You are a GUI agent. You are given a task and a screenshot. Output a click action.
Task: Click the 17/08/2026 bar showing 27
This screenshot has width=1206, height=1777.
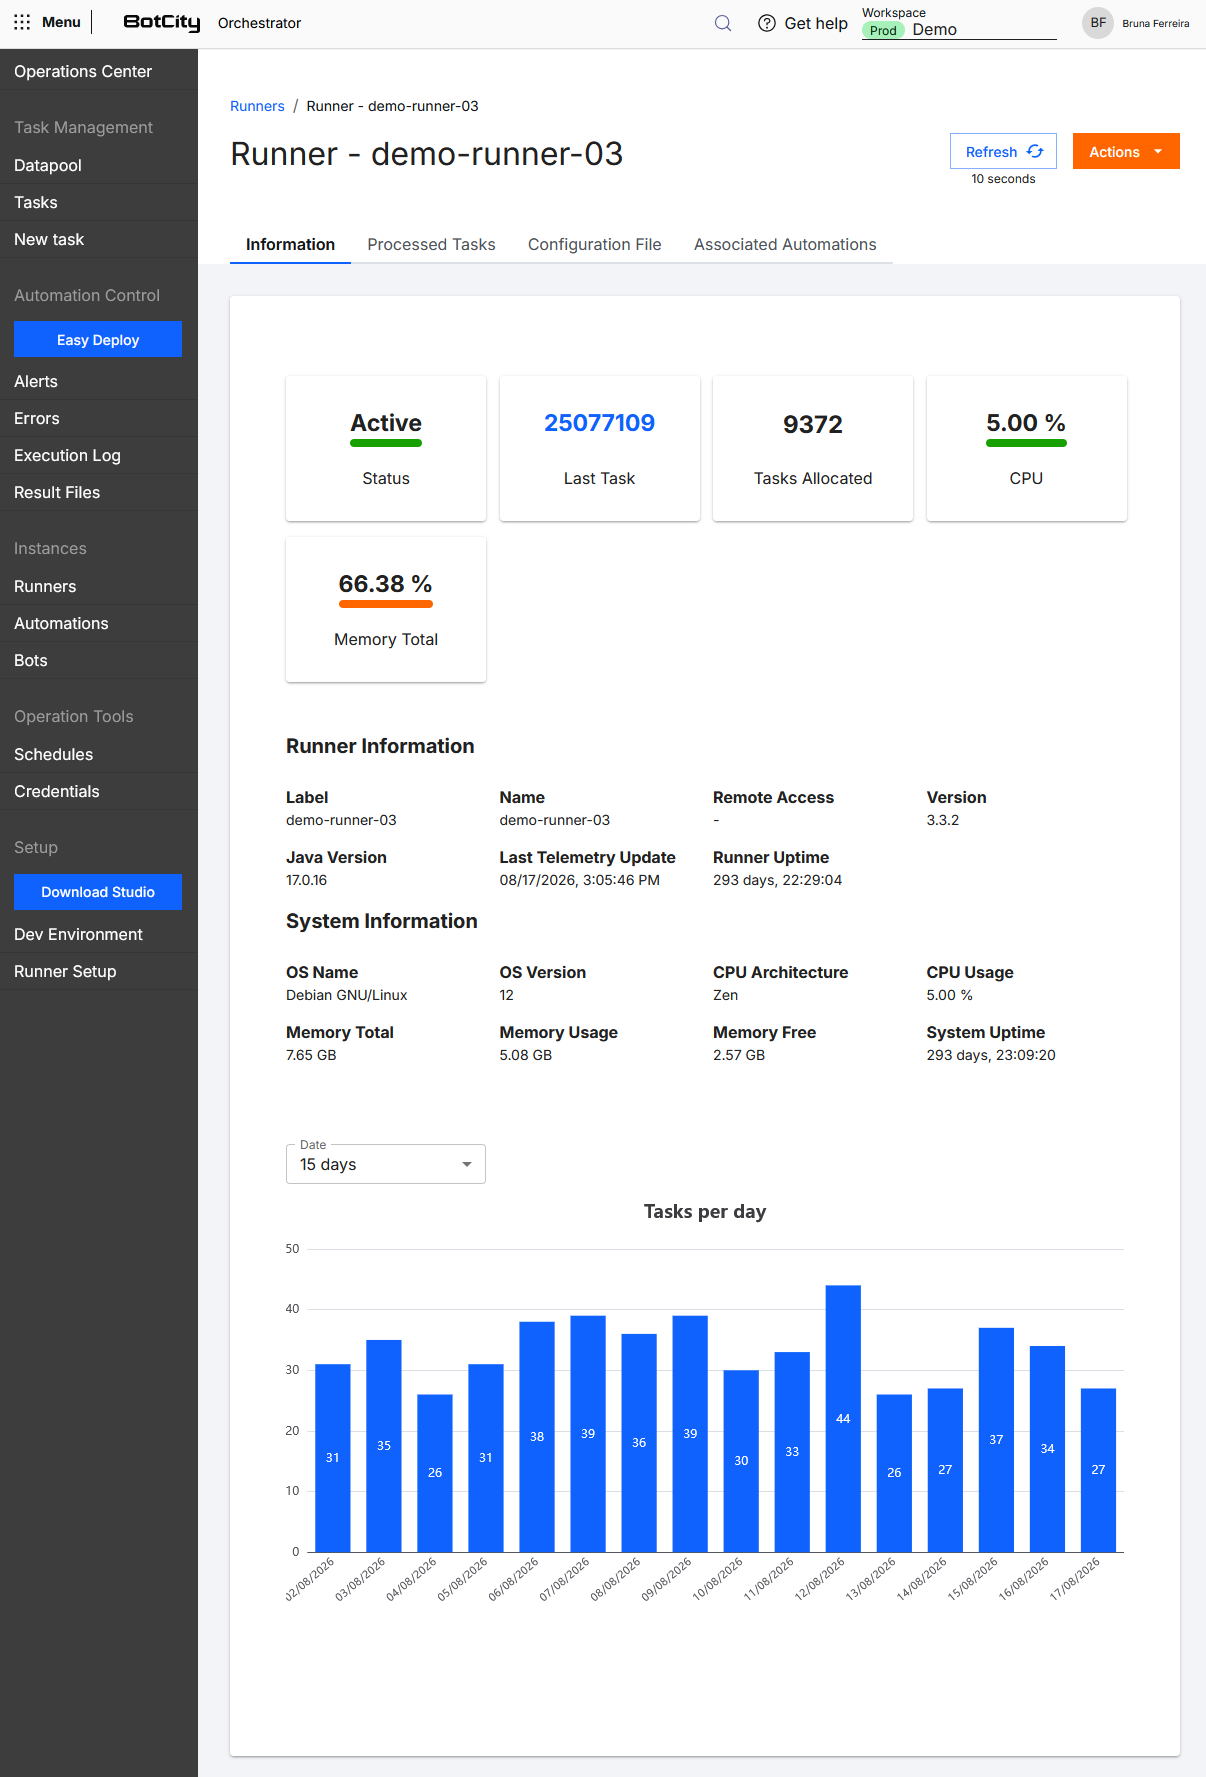click(1098, 1470)
